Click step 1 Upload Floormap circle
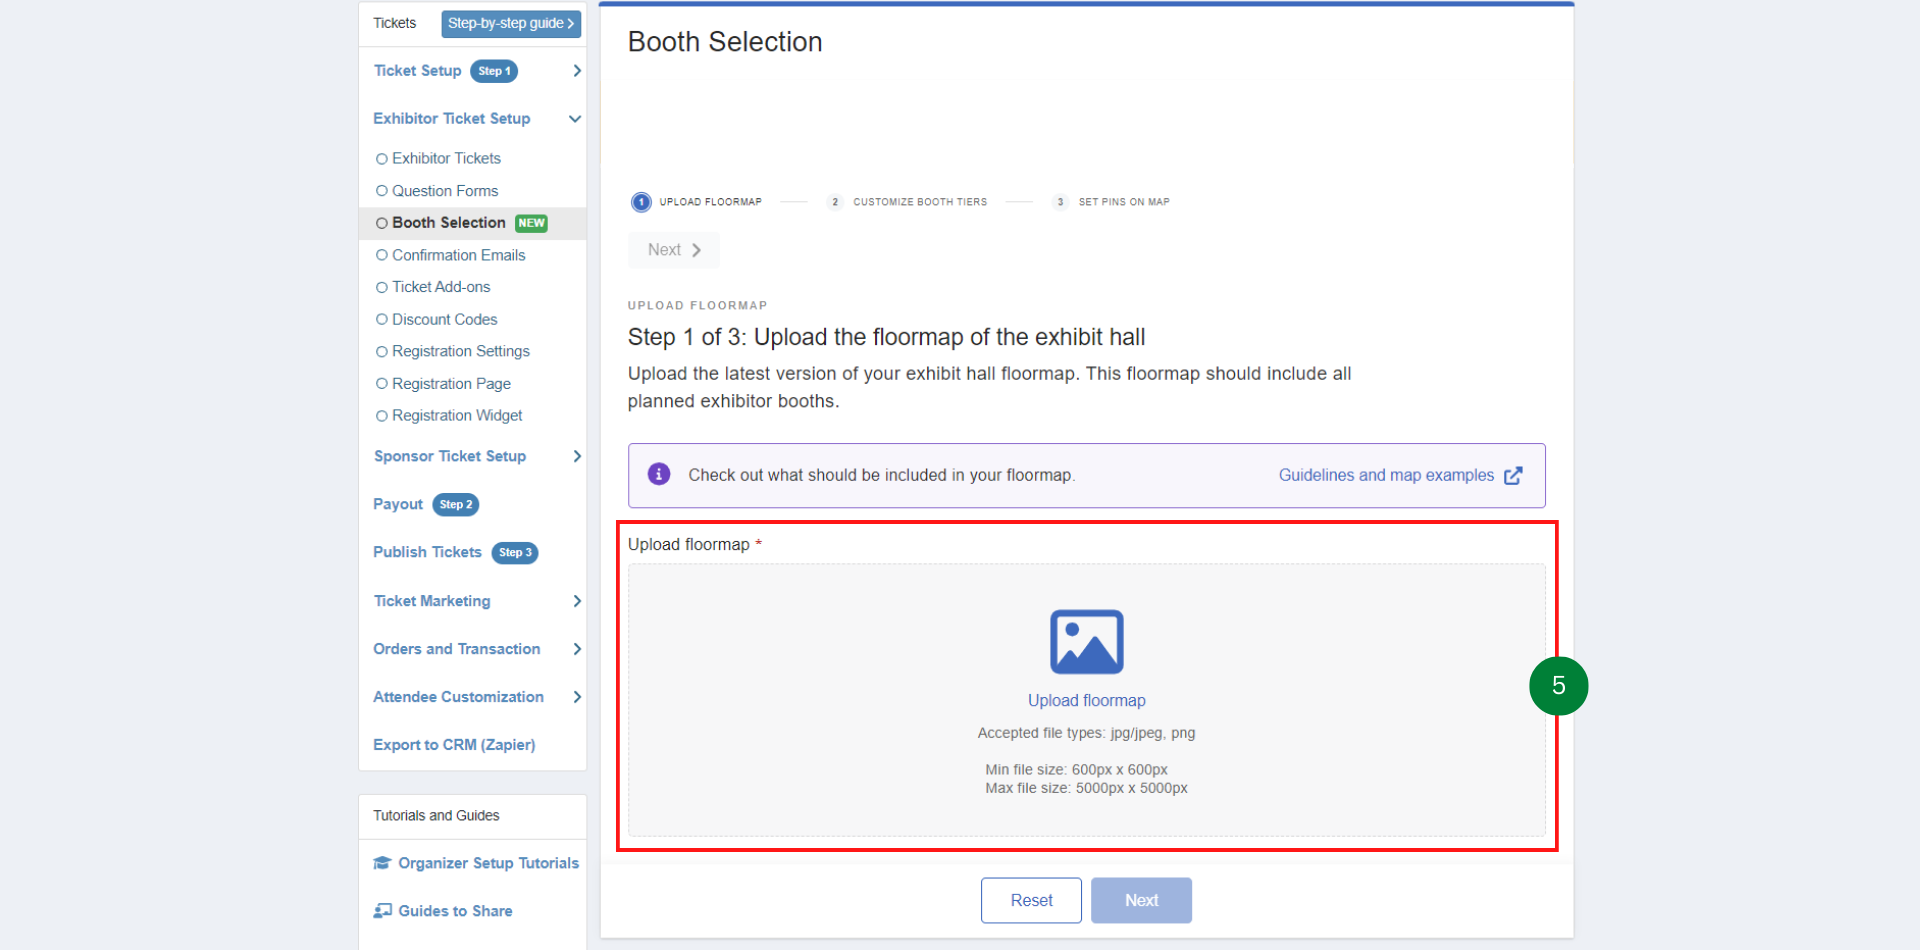Screen dimensions: 1920x950 click(x=641, y=202)
